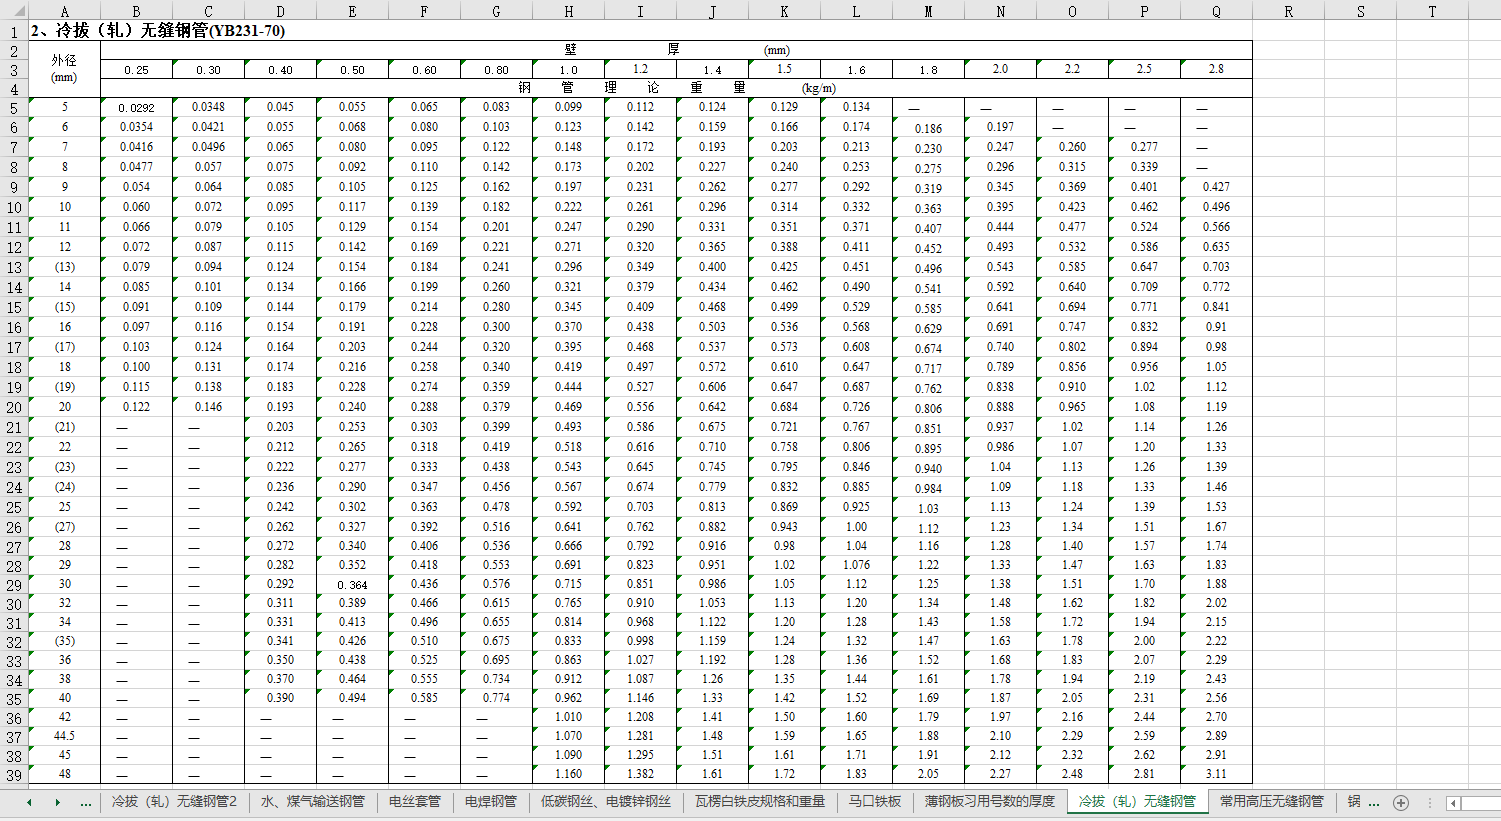Image resolution: width=1501 pixels, height=821 pixels.
Task: Select the cell with value 0.0496
Action: (208, 147)
